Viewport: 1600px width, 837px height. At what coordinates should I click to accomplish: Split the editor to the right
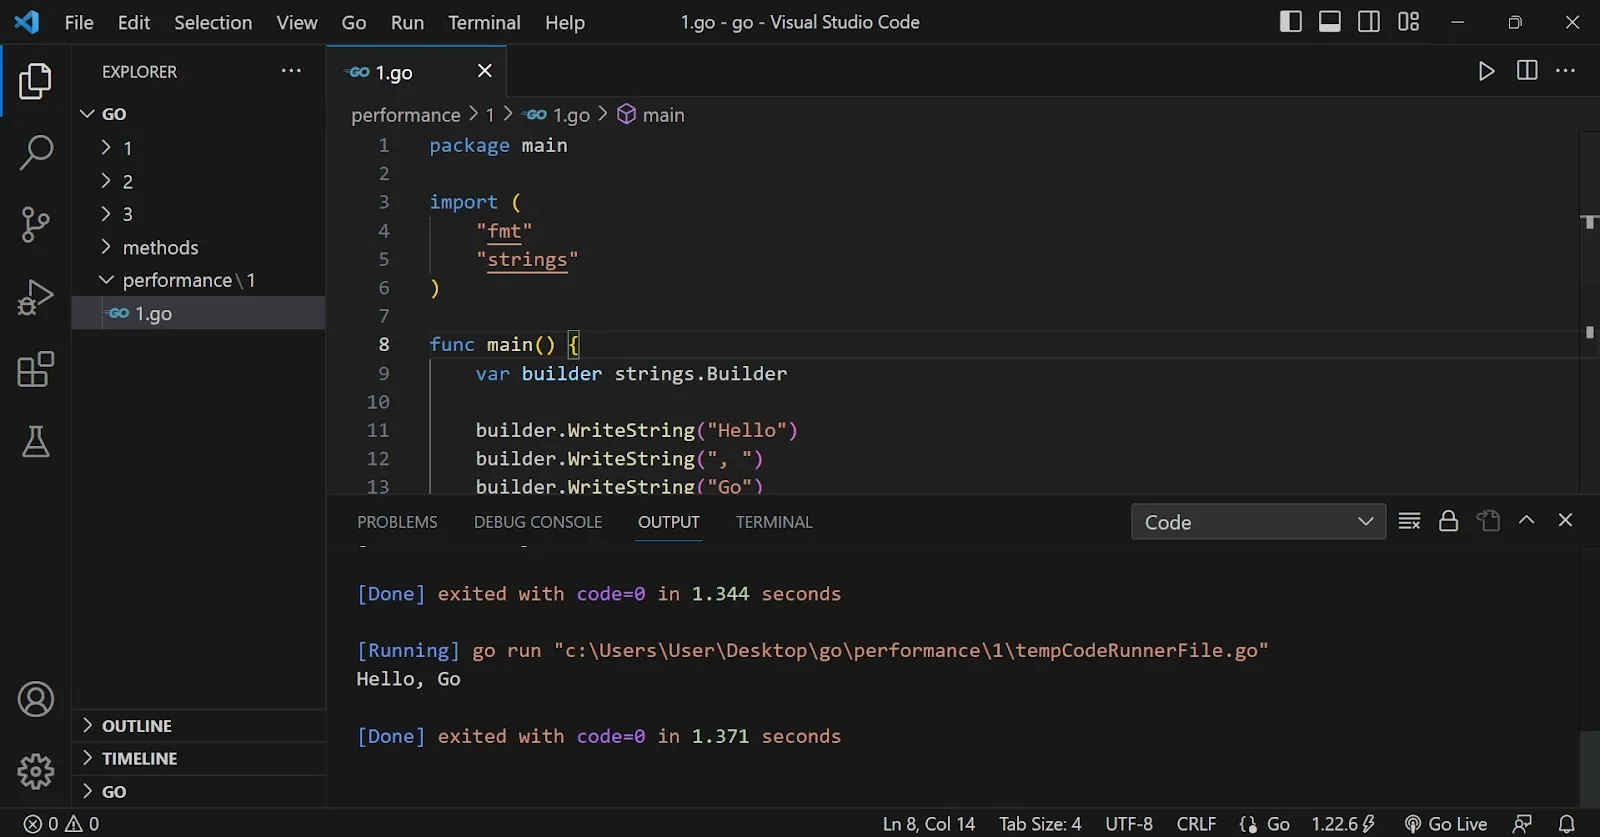(x=1527, y=70)
